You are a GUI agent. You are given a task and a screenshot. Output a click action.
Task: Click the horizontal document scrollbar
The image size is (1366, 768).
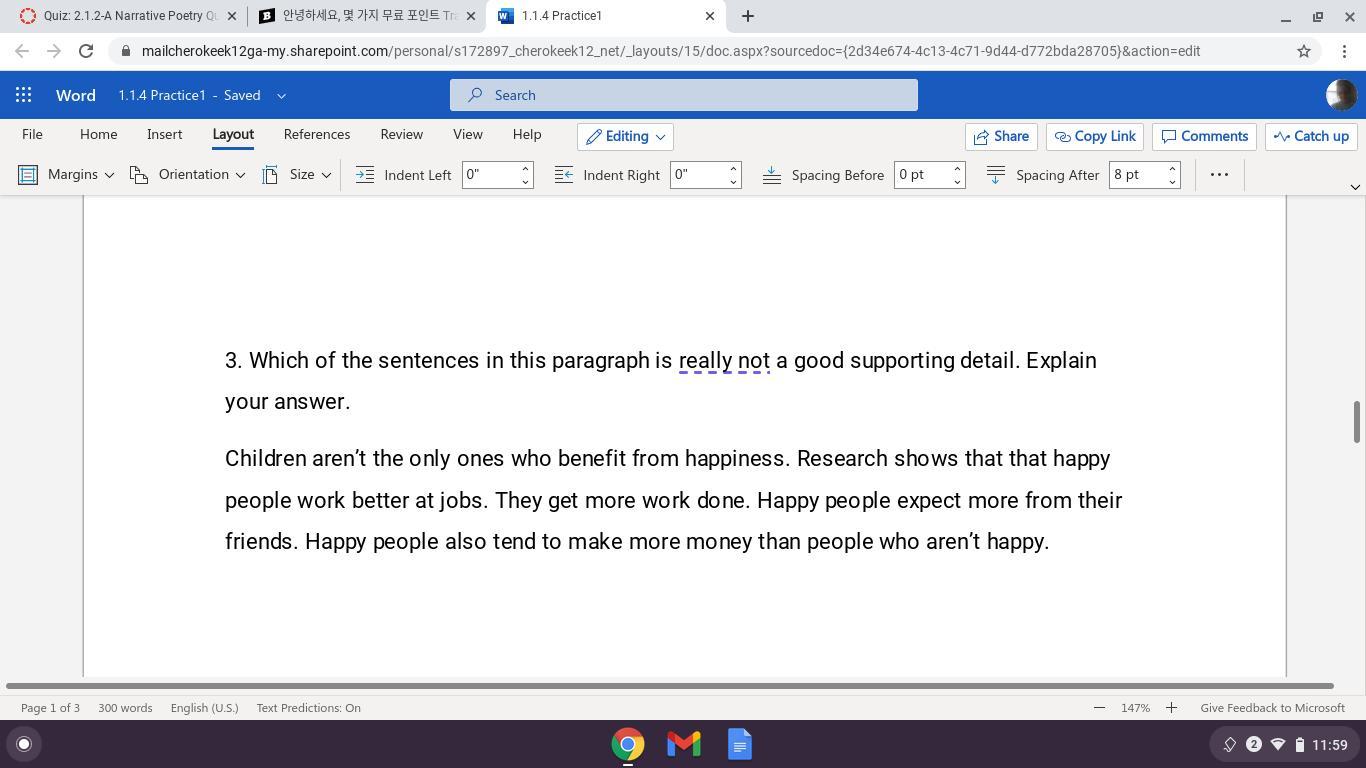(670, 686)
